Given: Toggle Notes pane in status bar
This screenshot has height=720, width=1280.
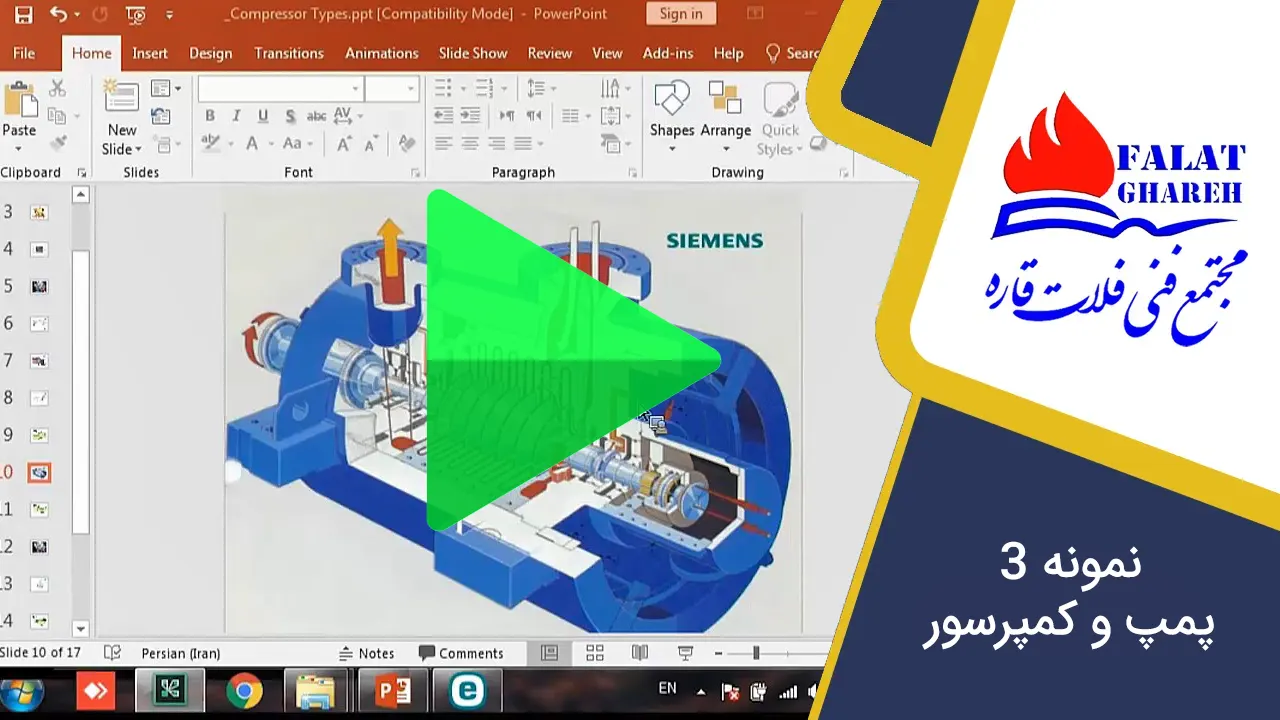Looking at the screenshot, I should tap(367, 653).
